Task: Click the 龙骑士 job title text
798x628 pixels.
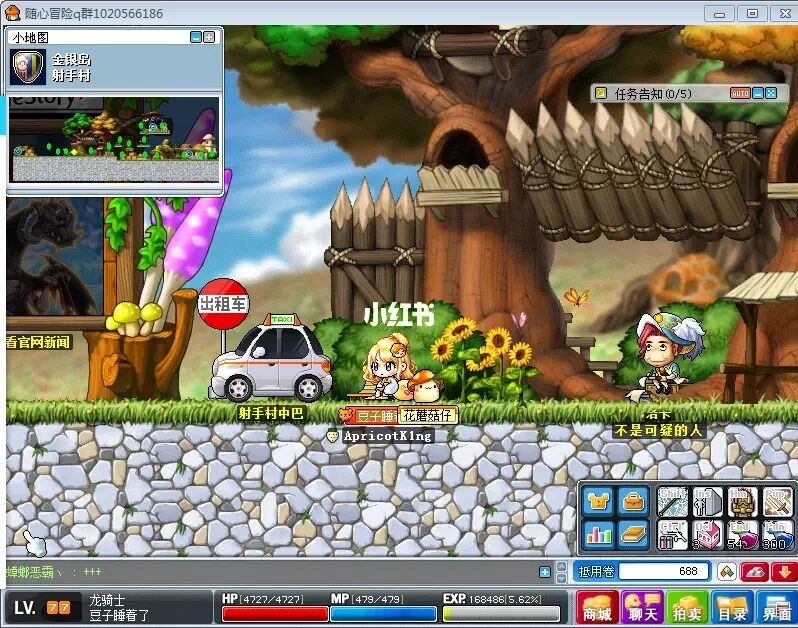Action: [x=107, y=600]
